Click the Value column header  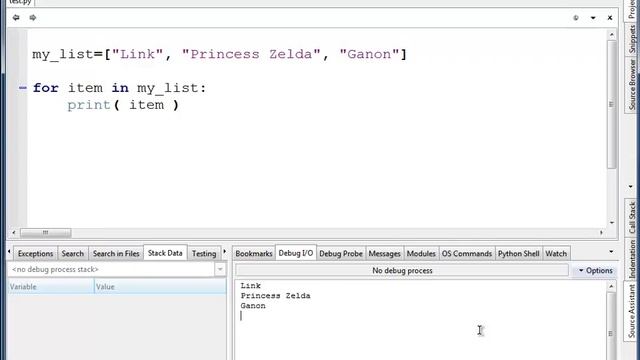coord(160,287)
